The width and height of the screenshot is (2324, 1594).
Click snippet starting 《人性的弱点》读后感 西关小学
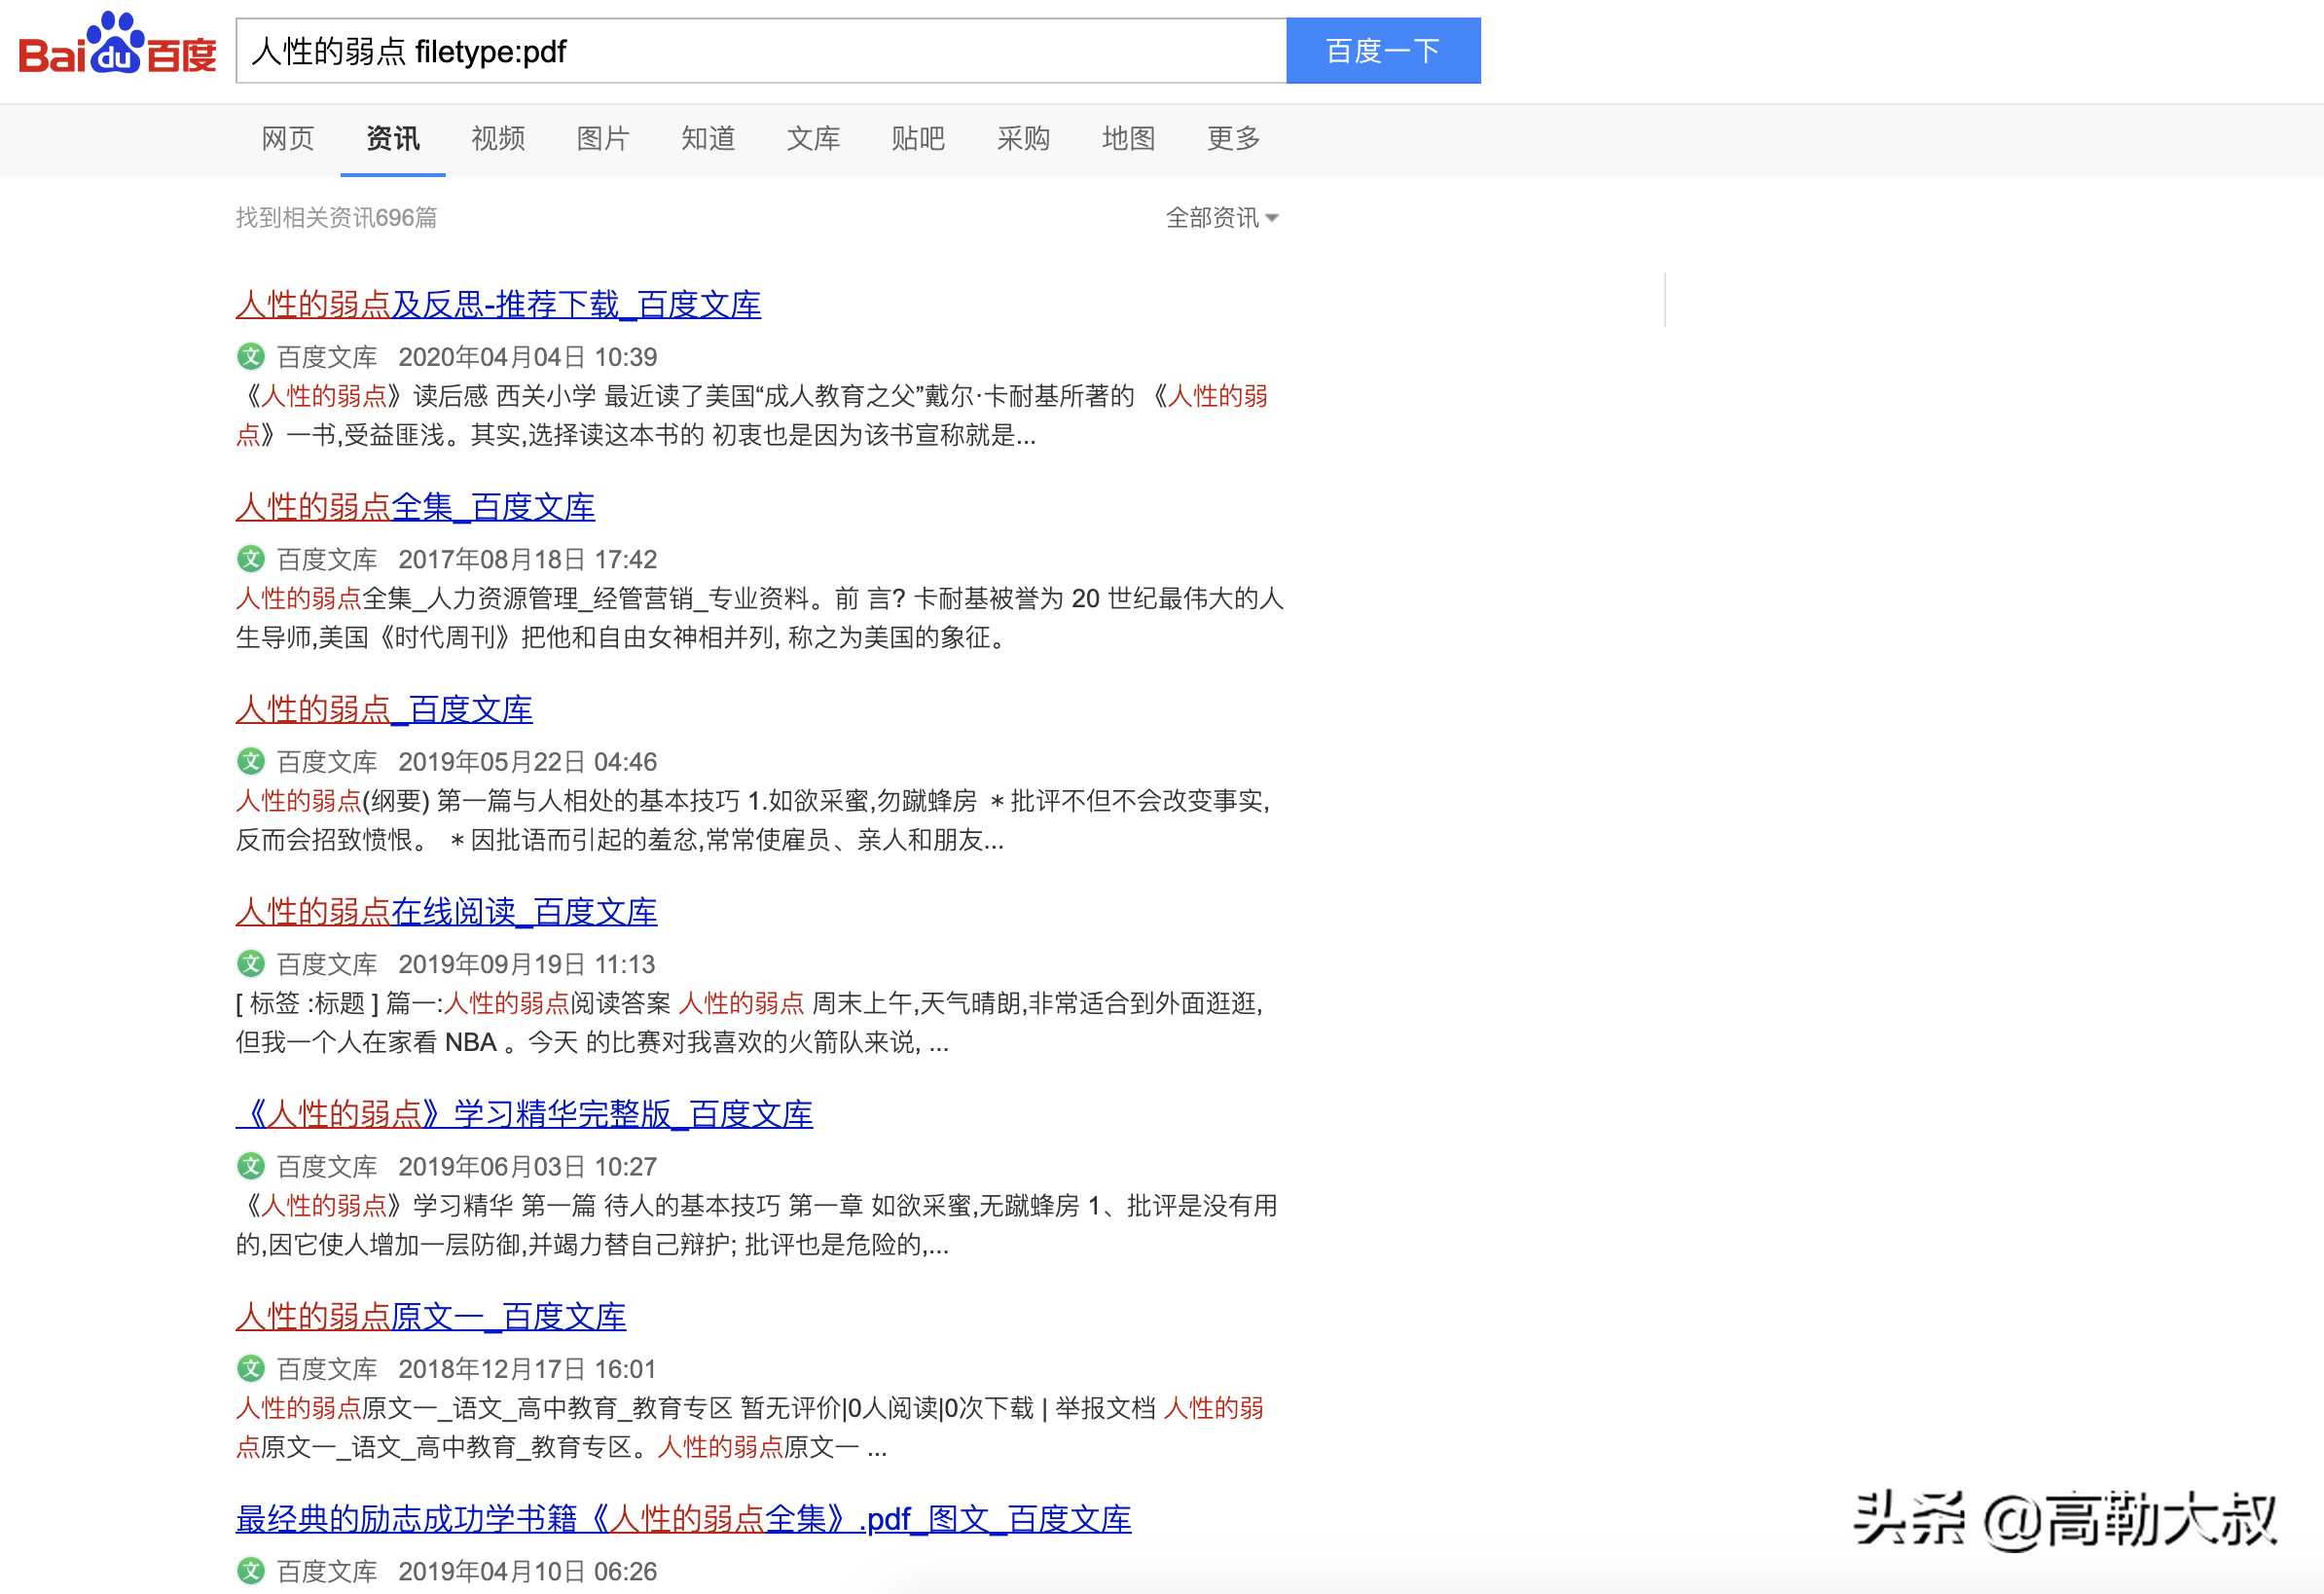click(x=752, y=415)
